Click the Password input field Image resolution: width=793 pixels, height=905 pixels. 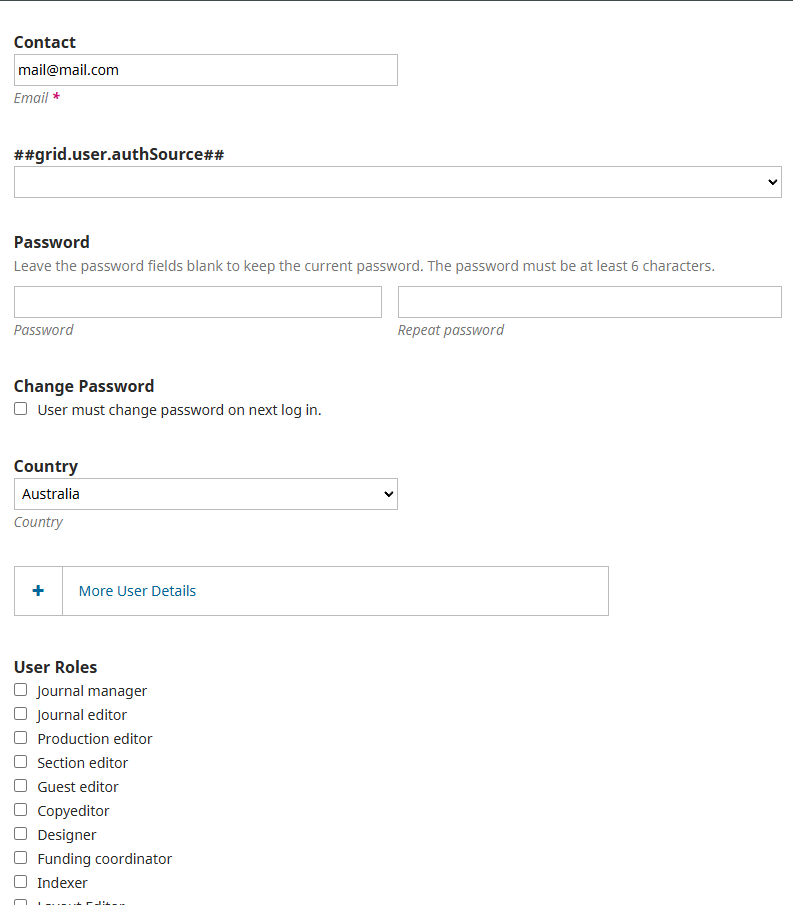point(198,302)
